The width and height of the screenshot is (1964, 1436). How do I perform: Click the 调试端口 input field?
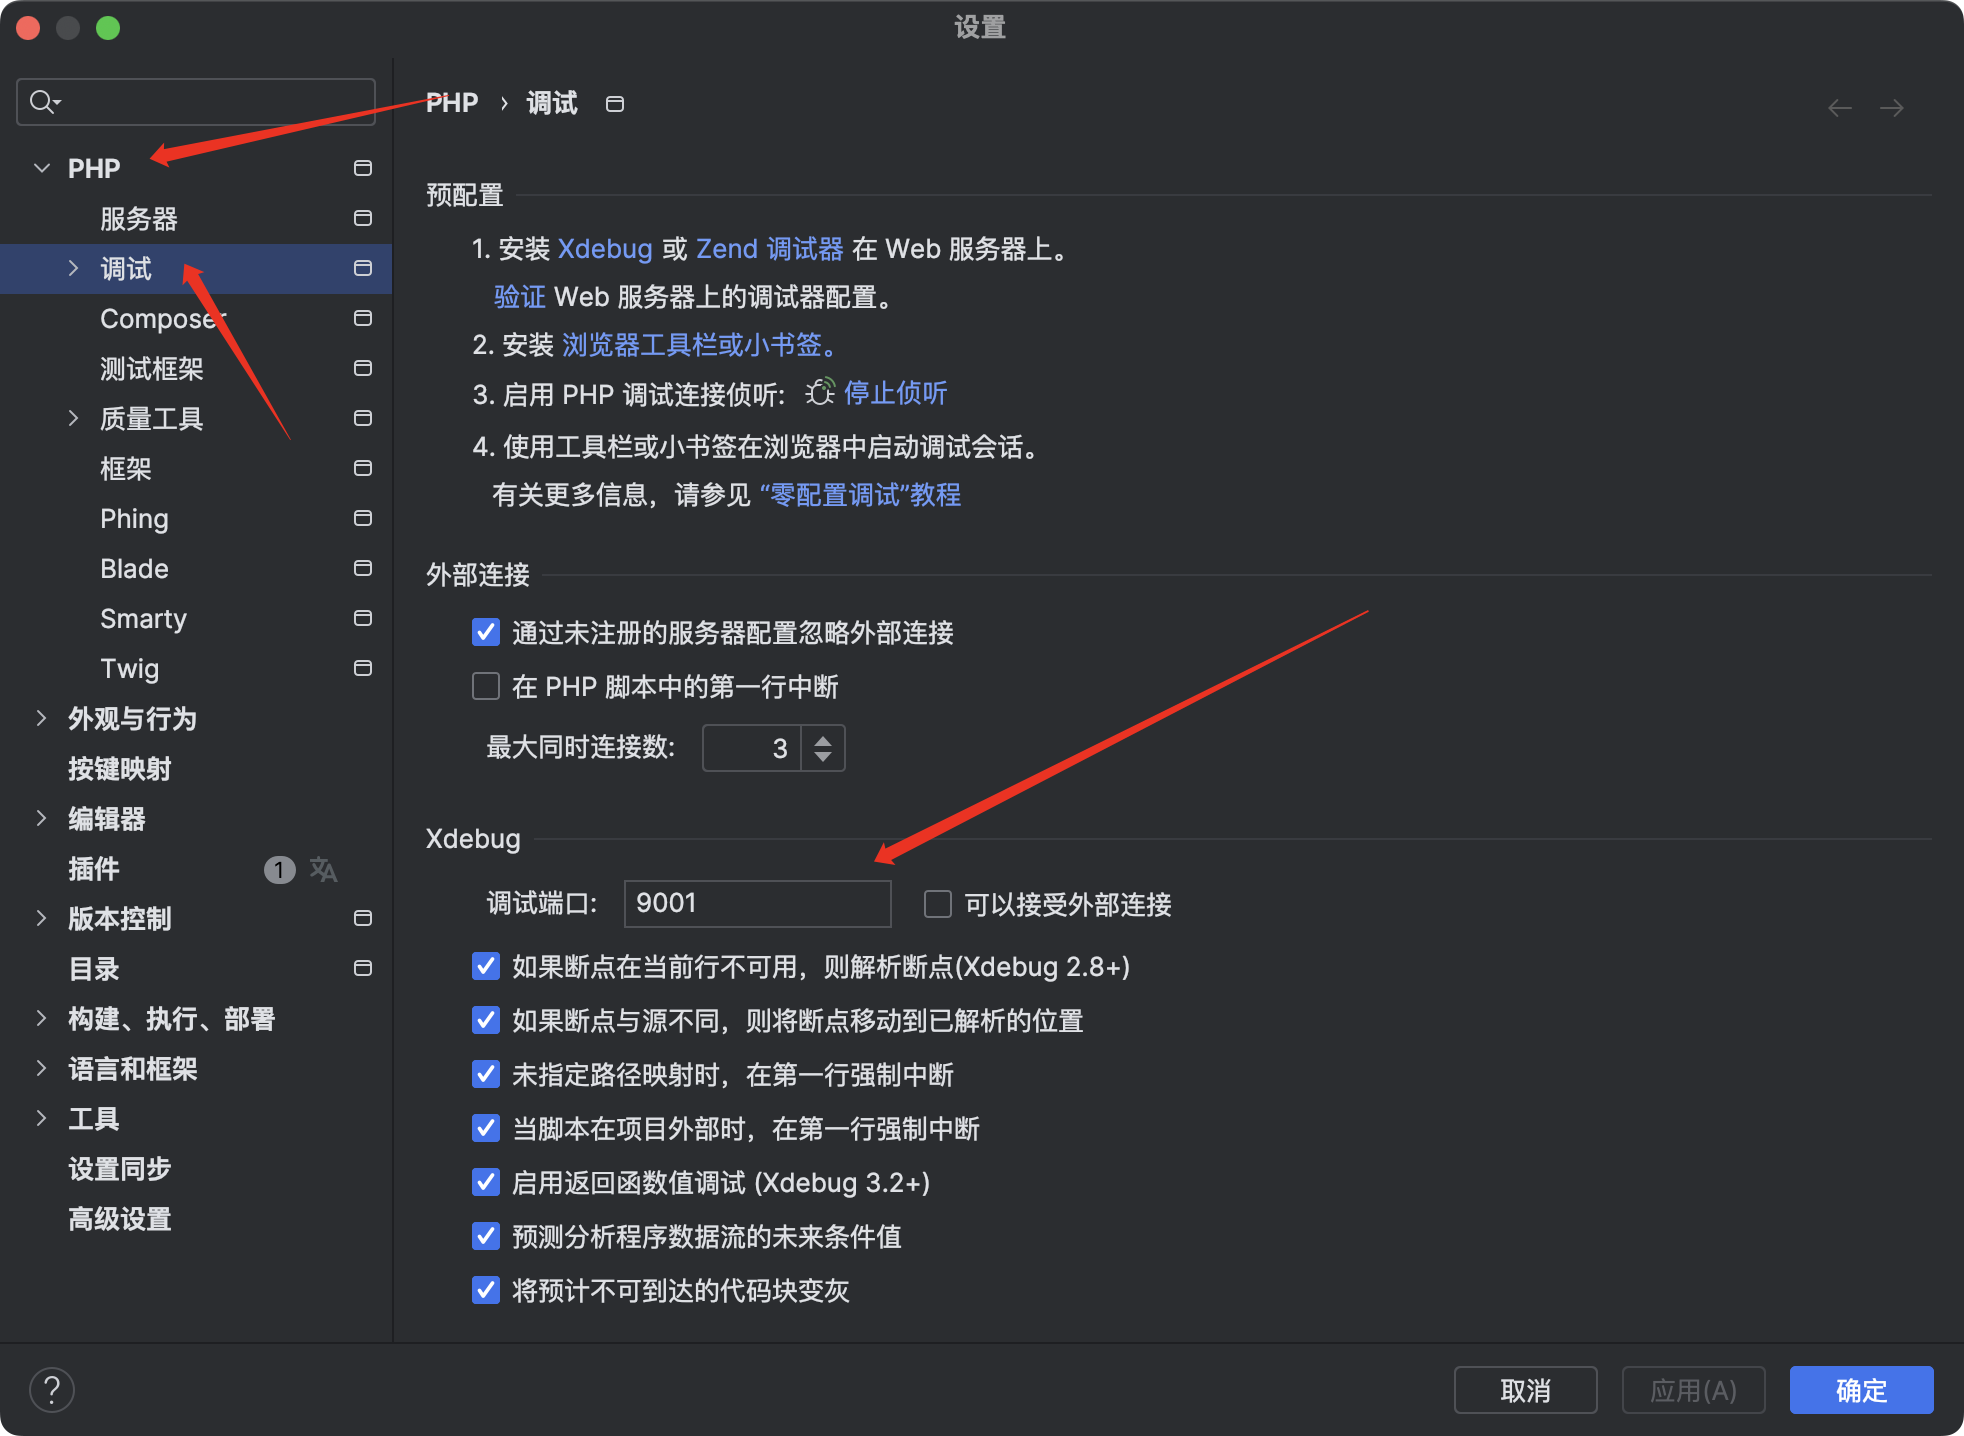(757, 904)
